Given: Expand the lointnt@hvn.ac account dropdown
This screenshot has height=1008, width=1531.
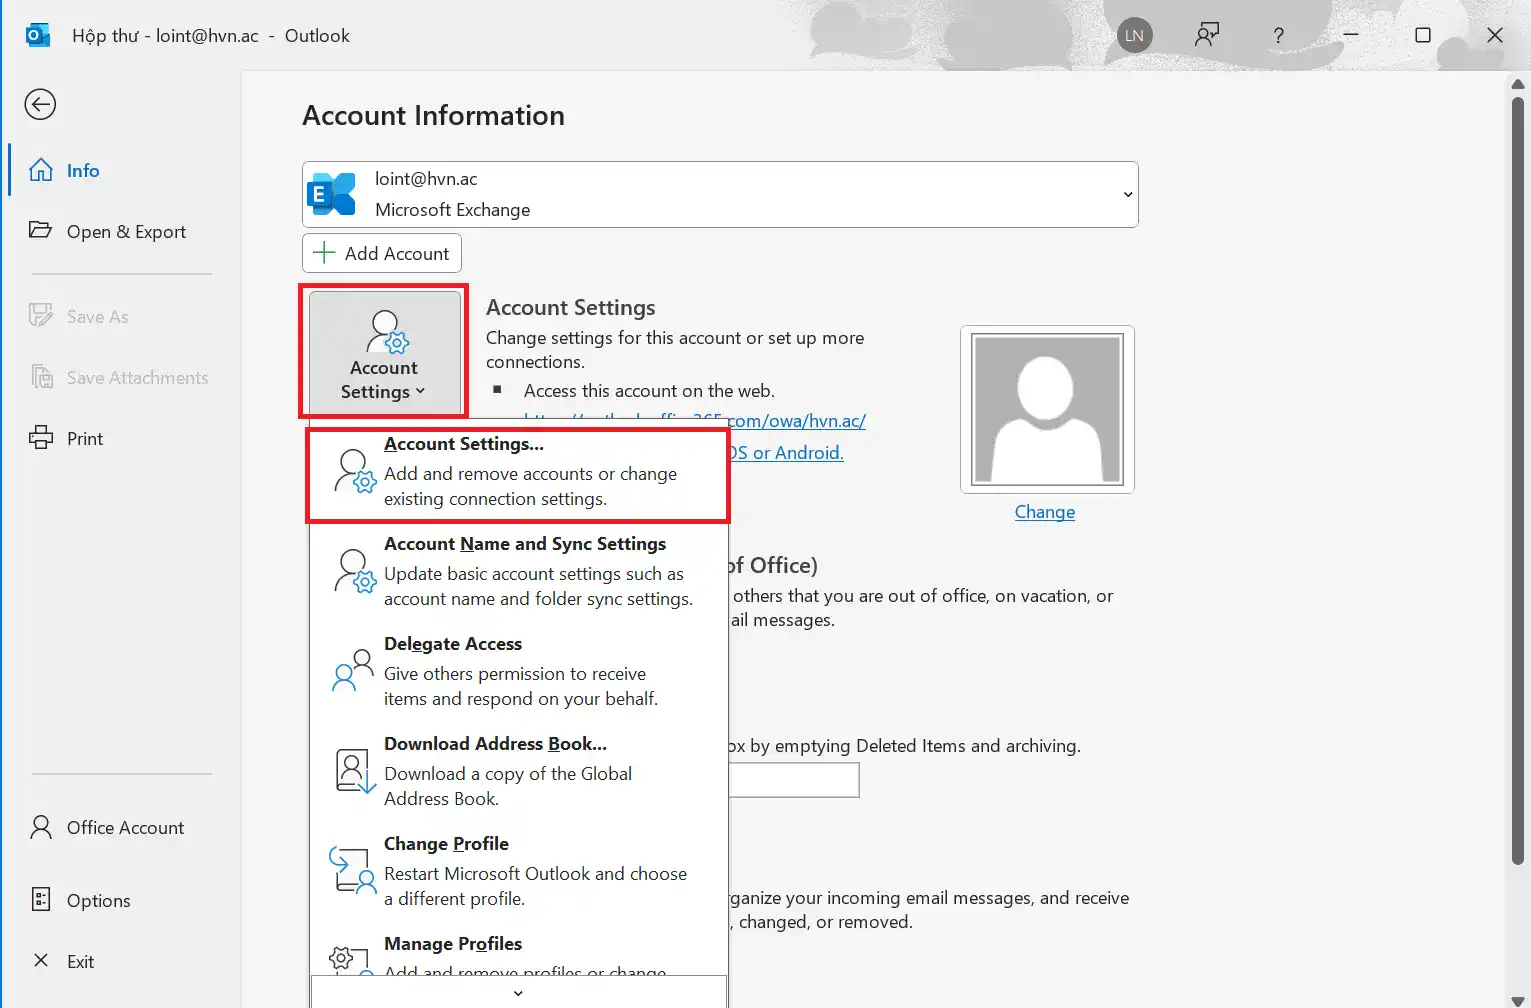Looking at the screenshot, I should (x=1127, y=195).
